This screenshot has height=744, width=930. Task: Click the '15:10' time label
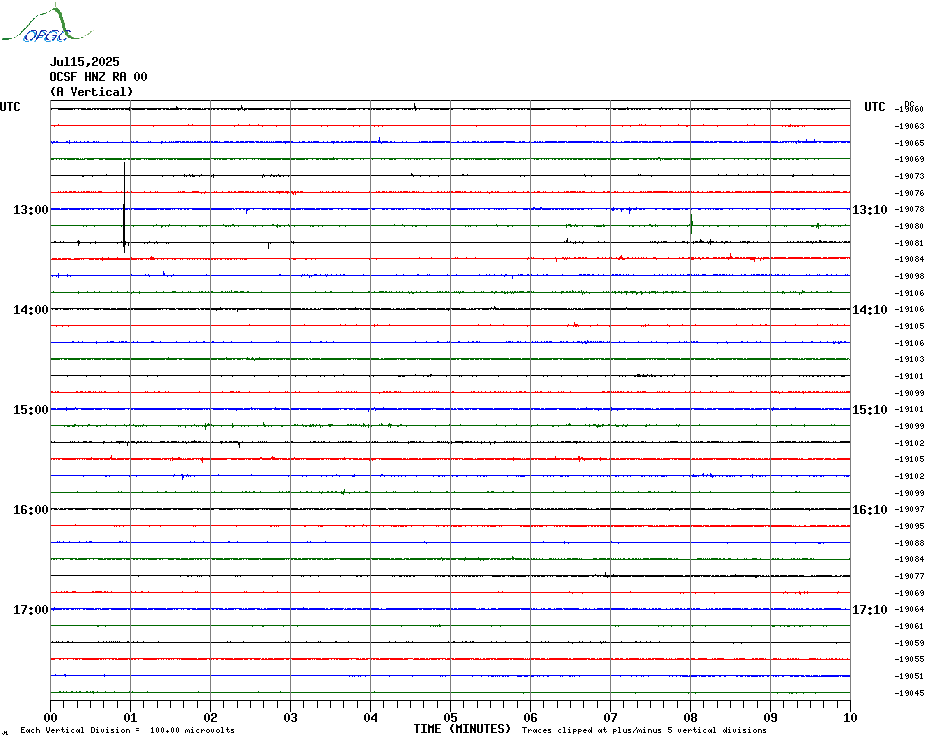pos(870,409)
